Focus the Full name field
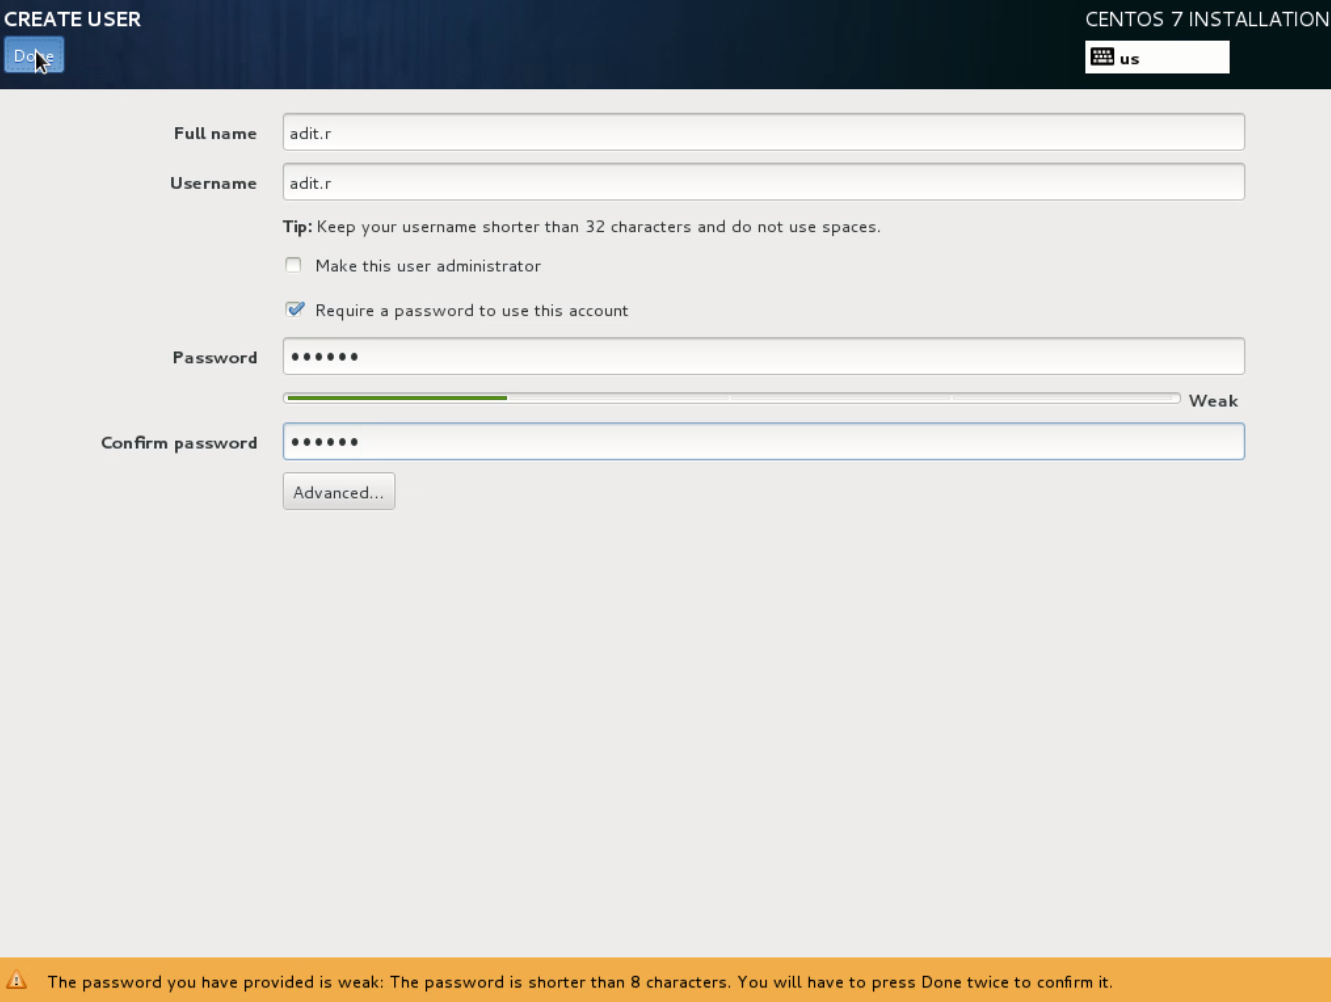Viewport: 1331px width, 1002px height. 763,132
